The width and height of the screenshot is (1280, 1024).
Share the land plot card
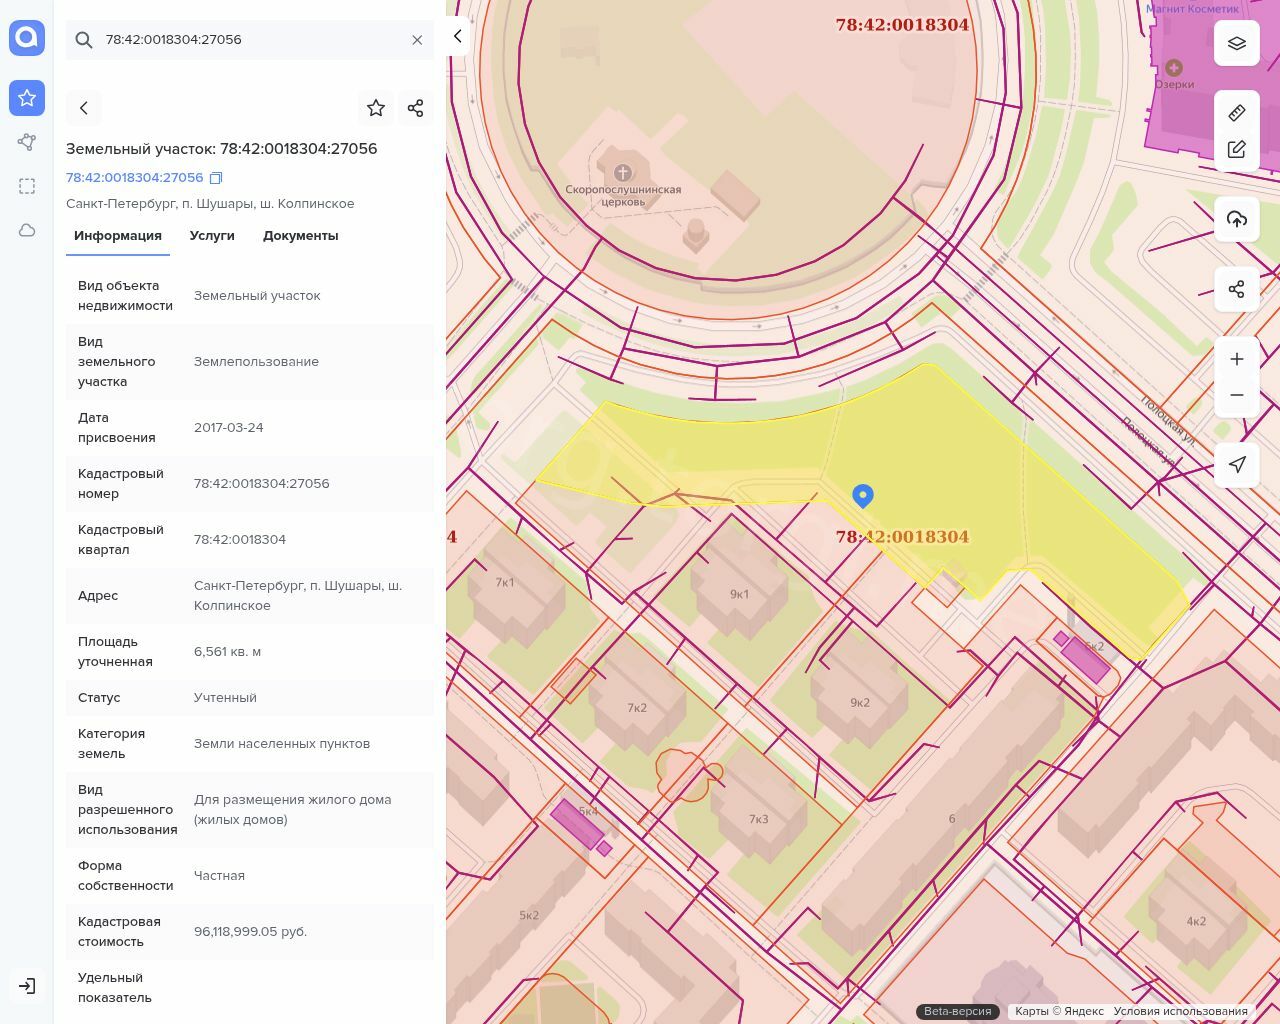pos(415,108)
